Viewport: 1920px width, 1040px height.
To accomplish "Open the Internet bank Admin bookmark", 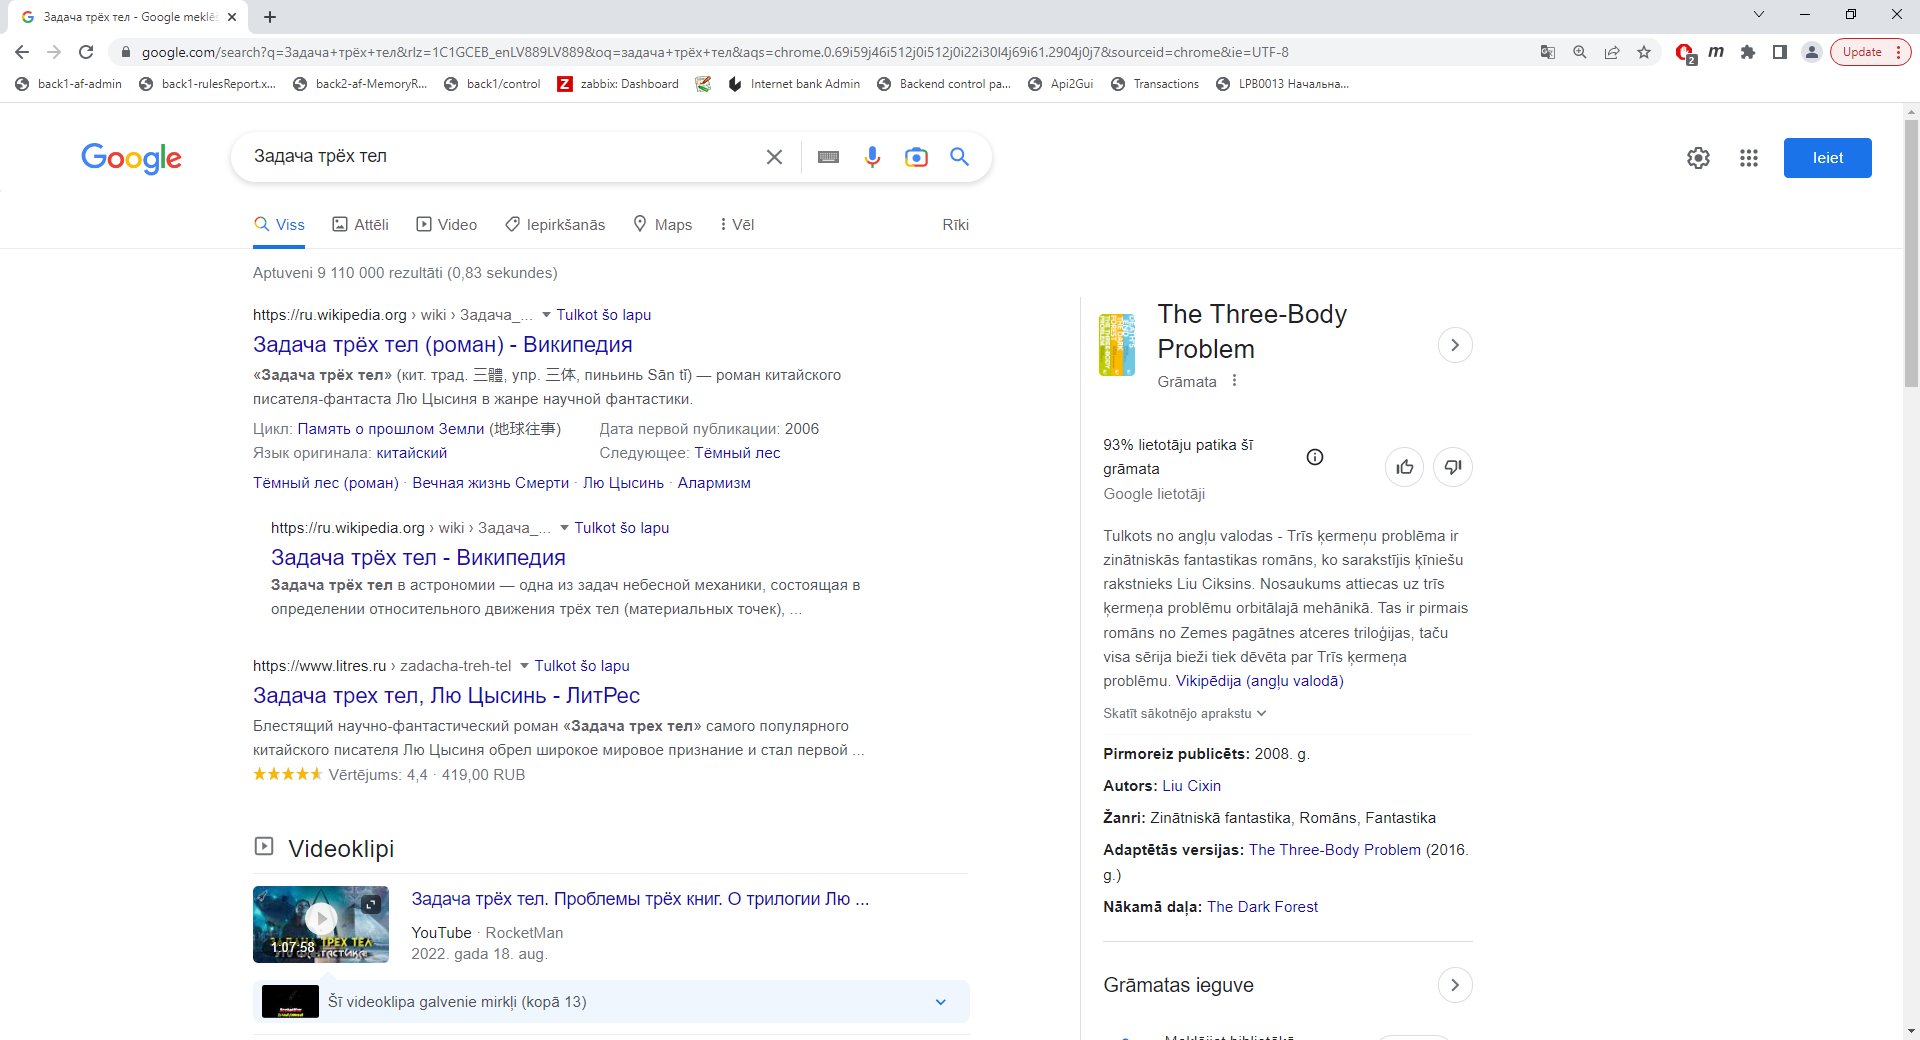I will pyautogui.click(x=794, y=84).
